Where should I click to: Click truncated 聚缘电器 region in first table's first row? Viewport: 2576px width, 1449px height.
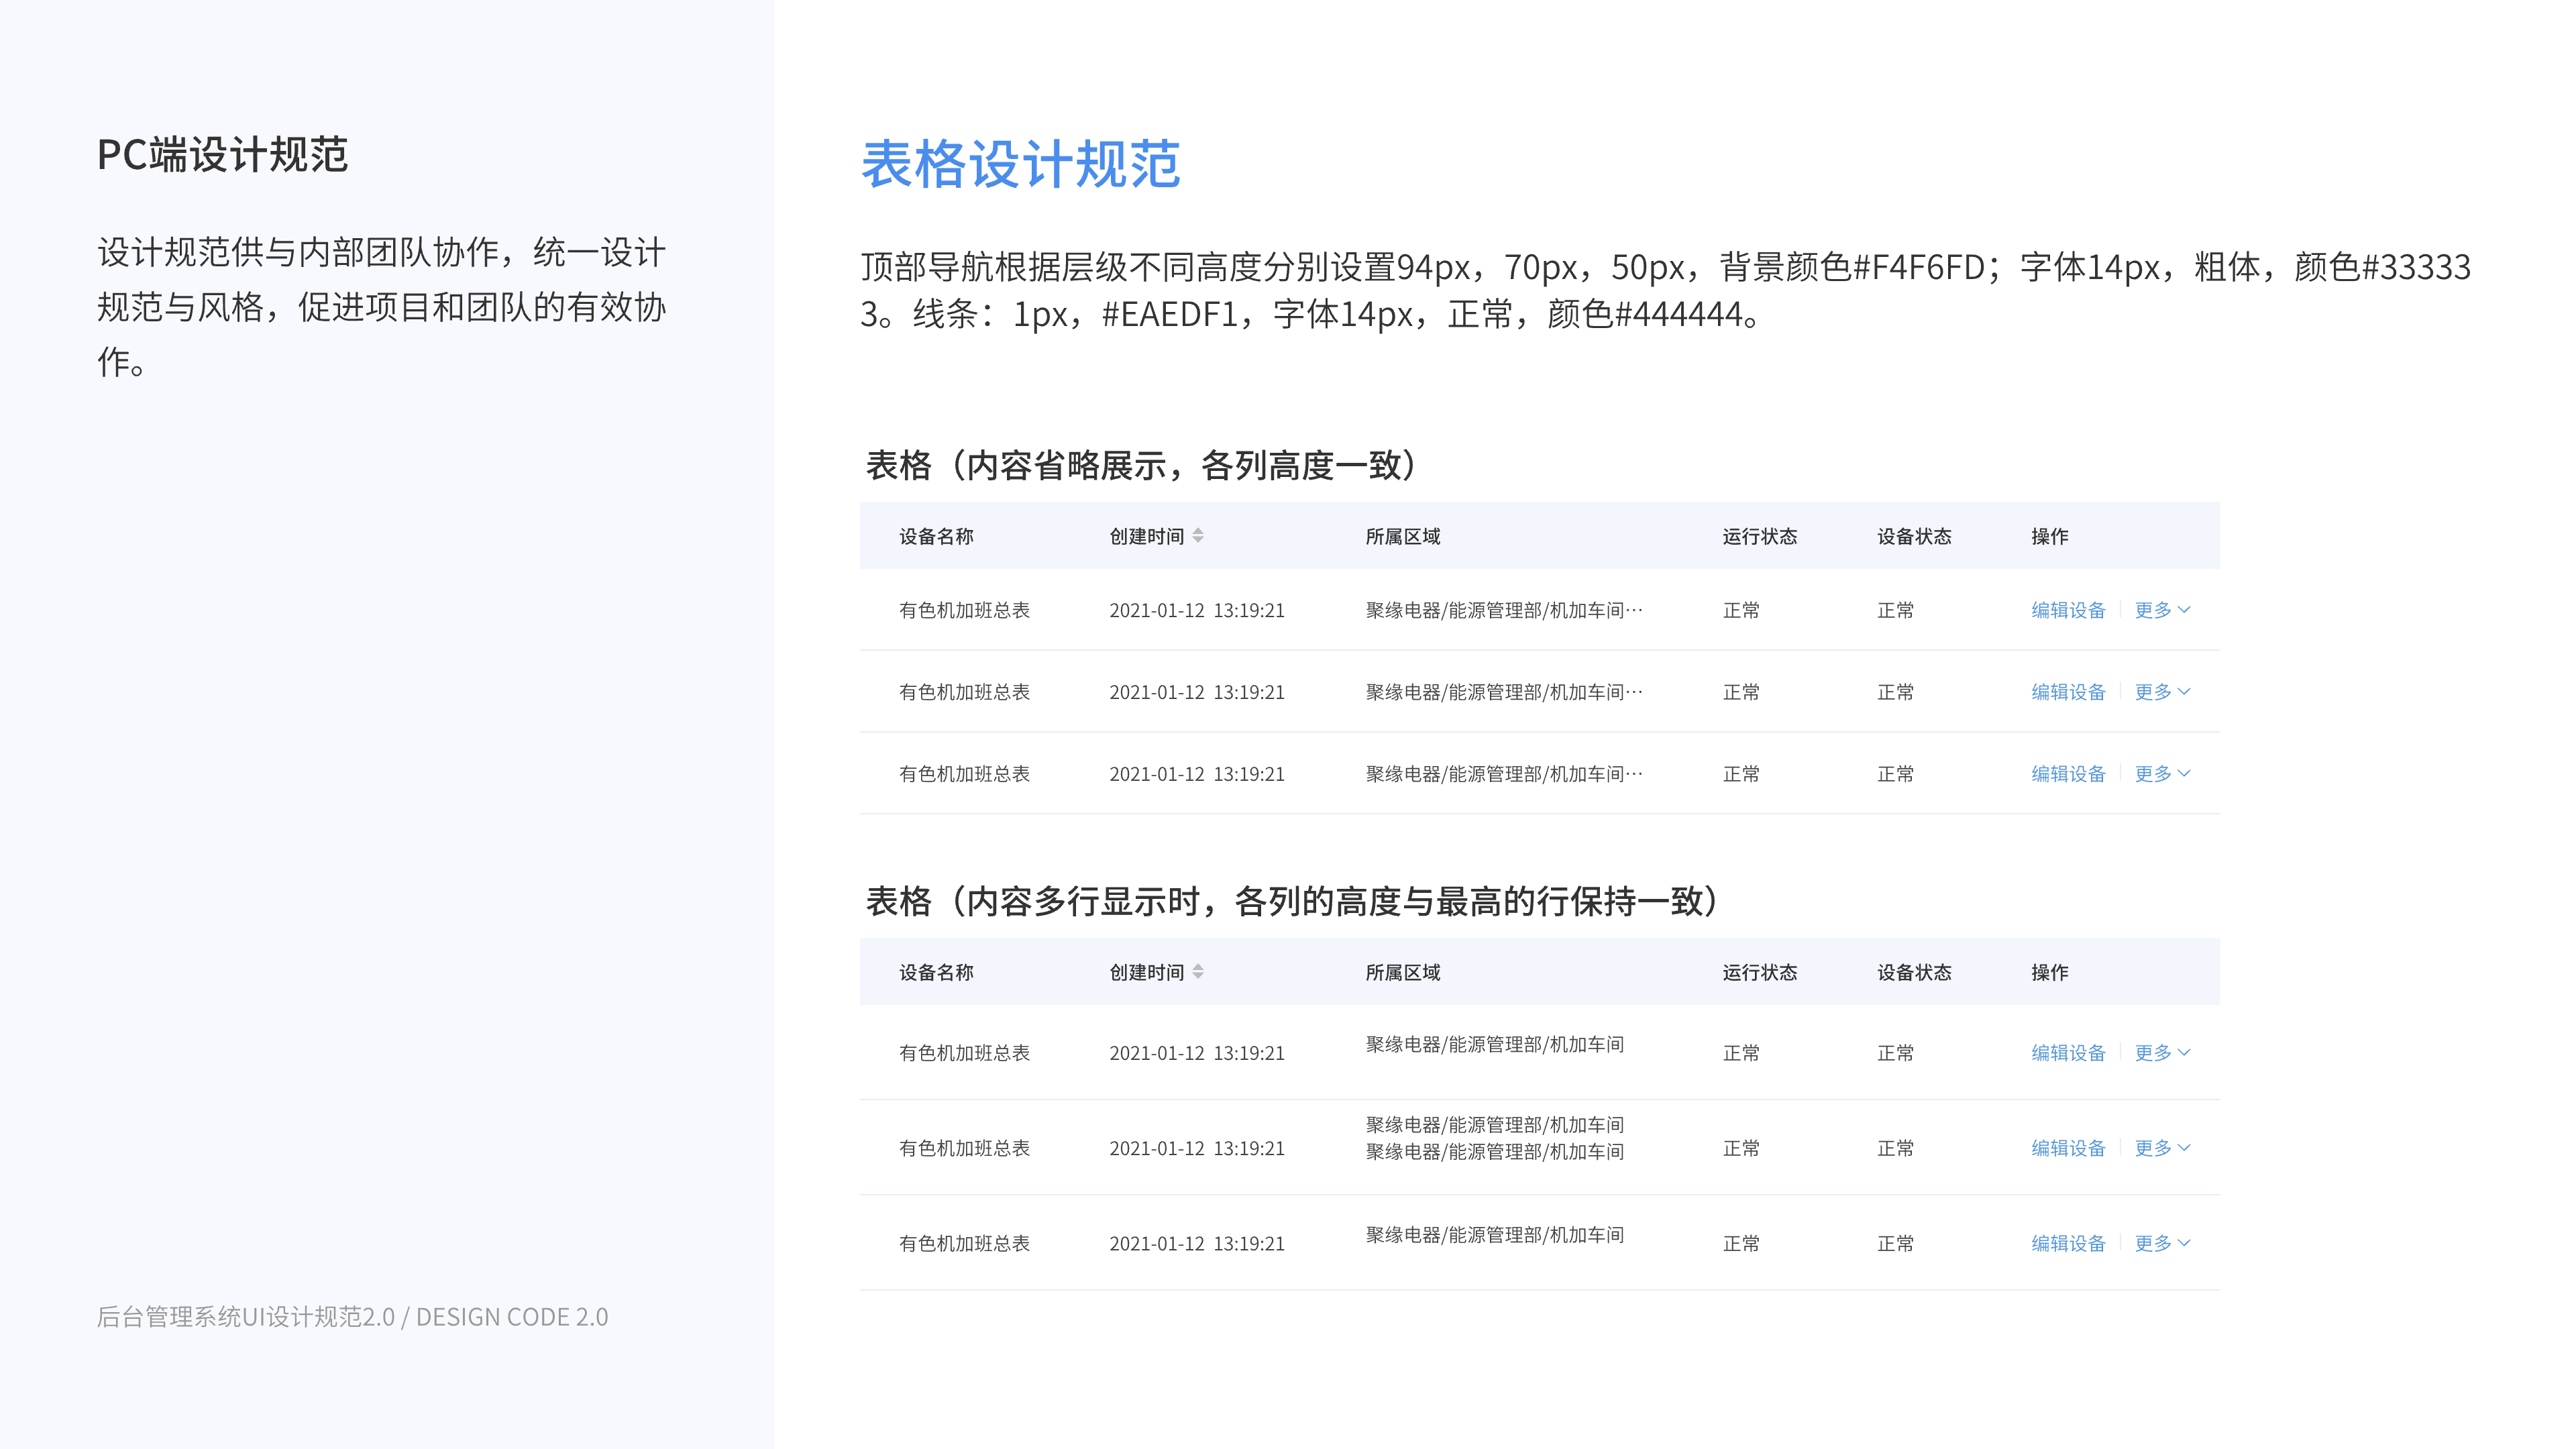[1504, 610]
